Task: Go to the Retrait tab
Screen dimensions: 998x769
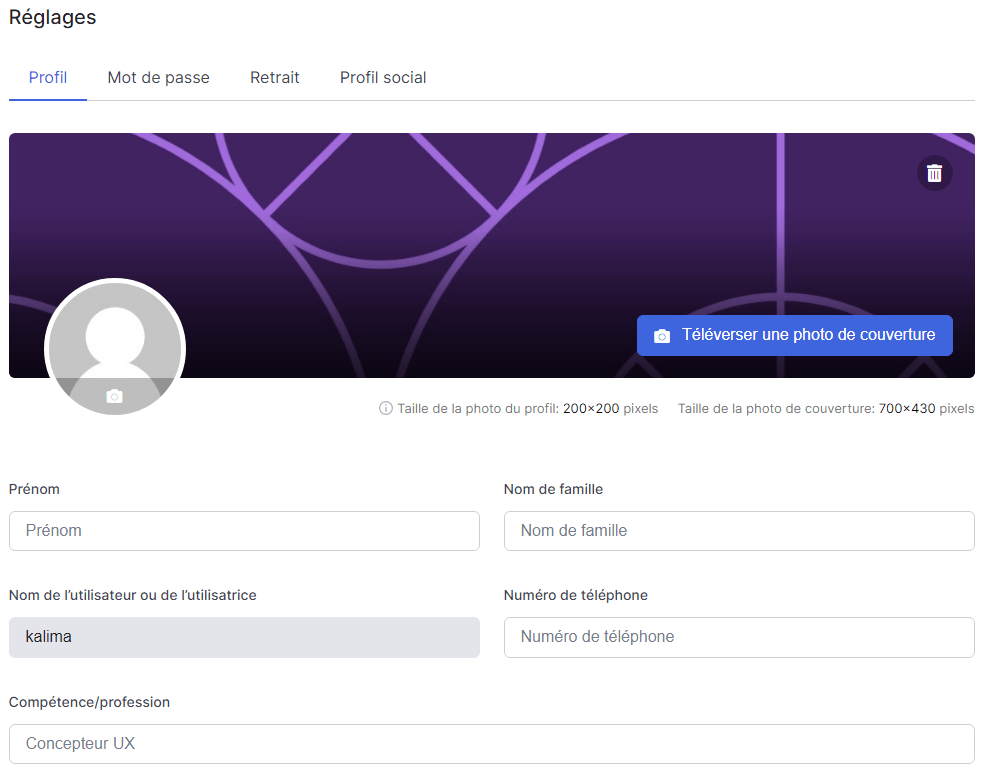Action: click(x=275, y=78)
